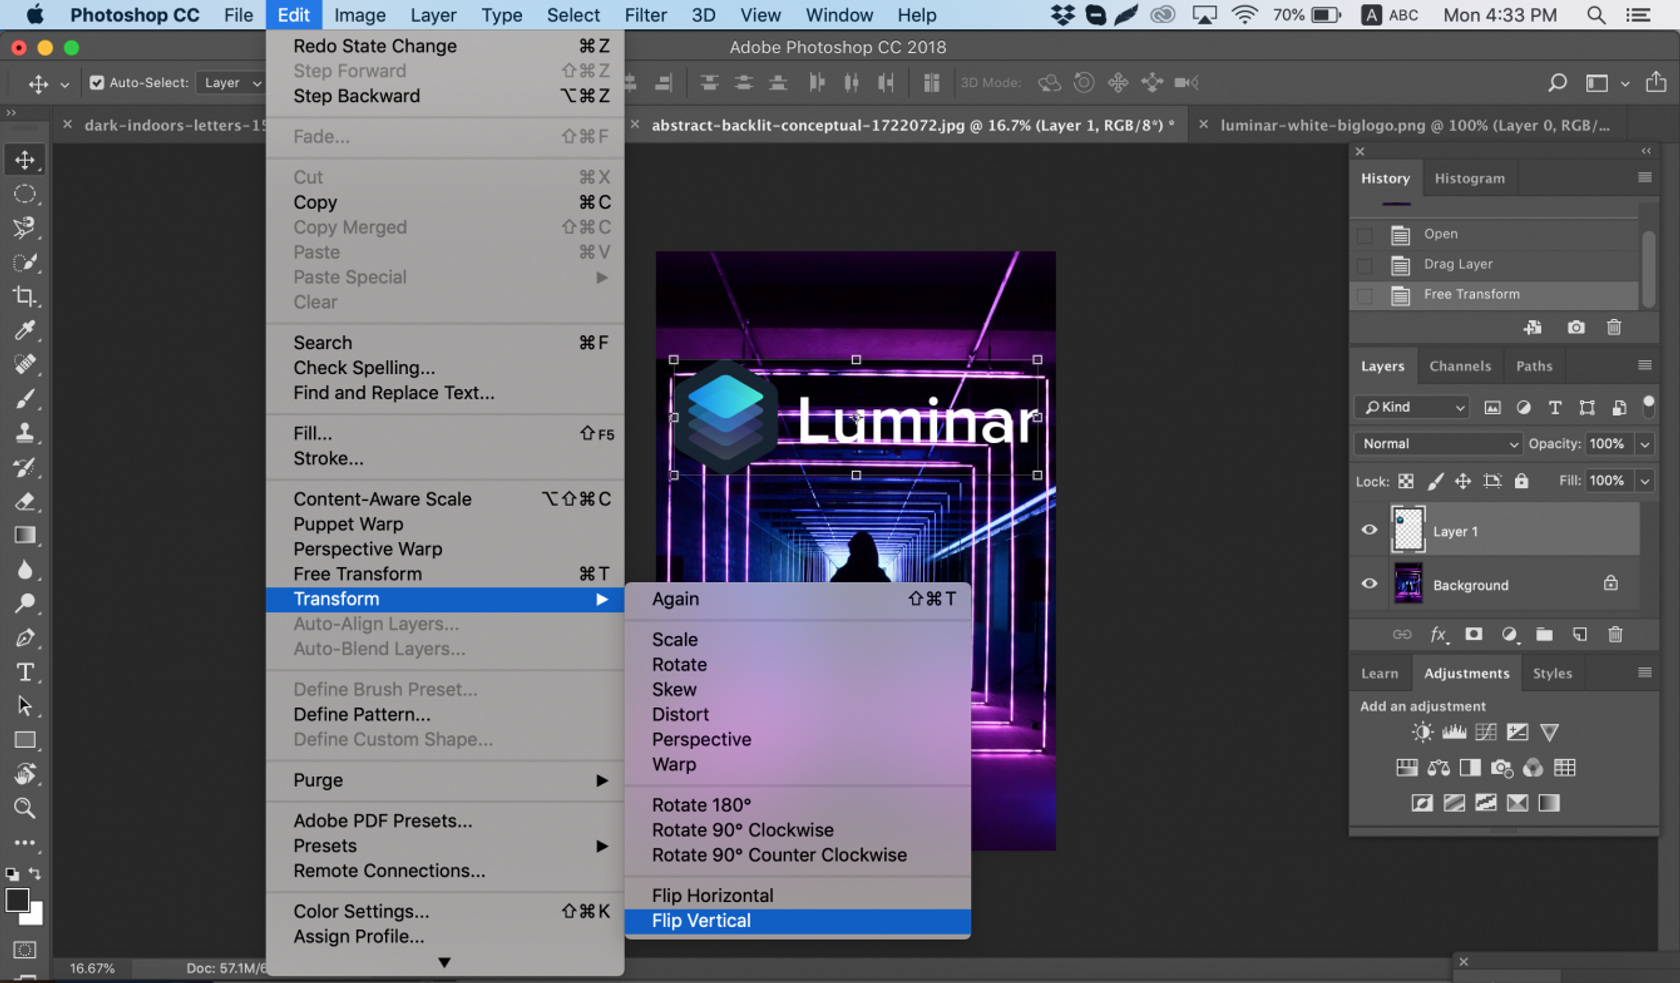Image resolution: width=1680 pixels, height=983 pixels.
Task: Link layers using the chain icon
Action: point(1402,634)
